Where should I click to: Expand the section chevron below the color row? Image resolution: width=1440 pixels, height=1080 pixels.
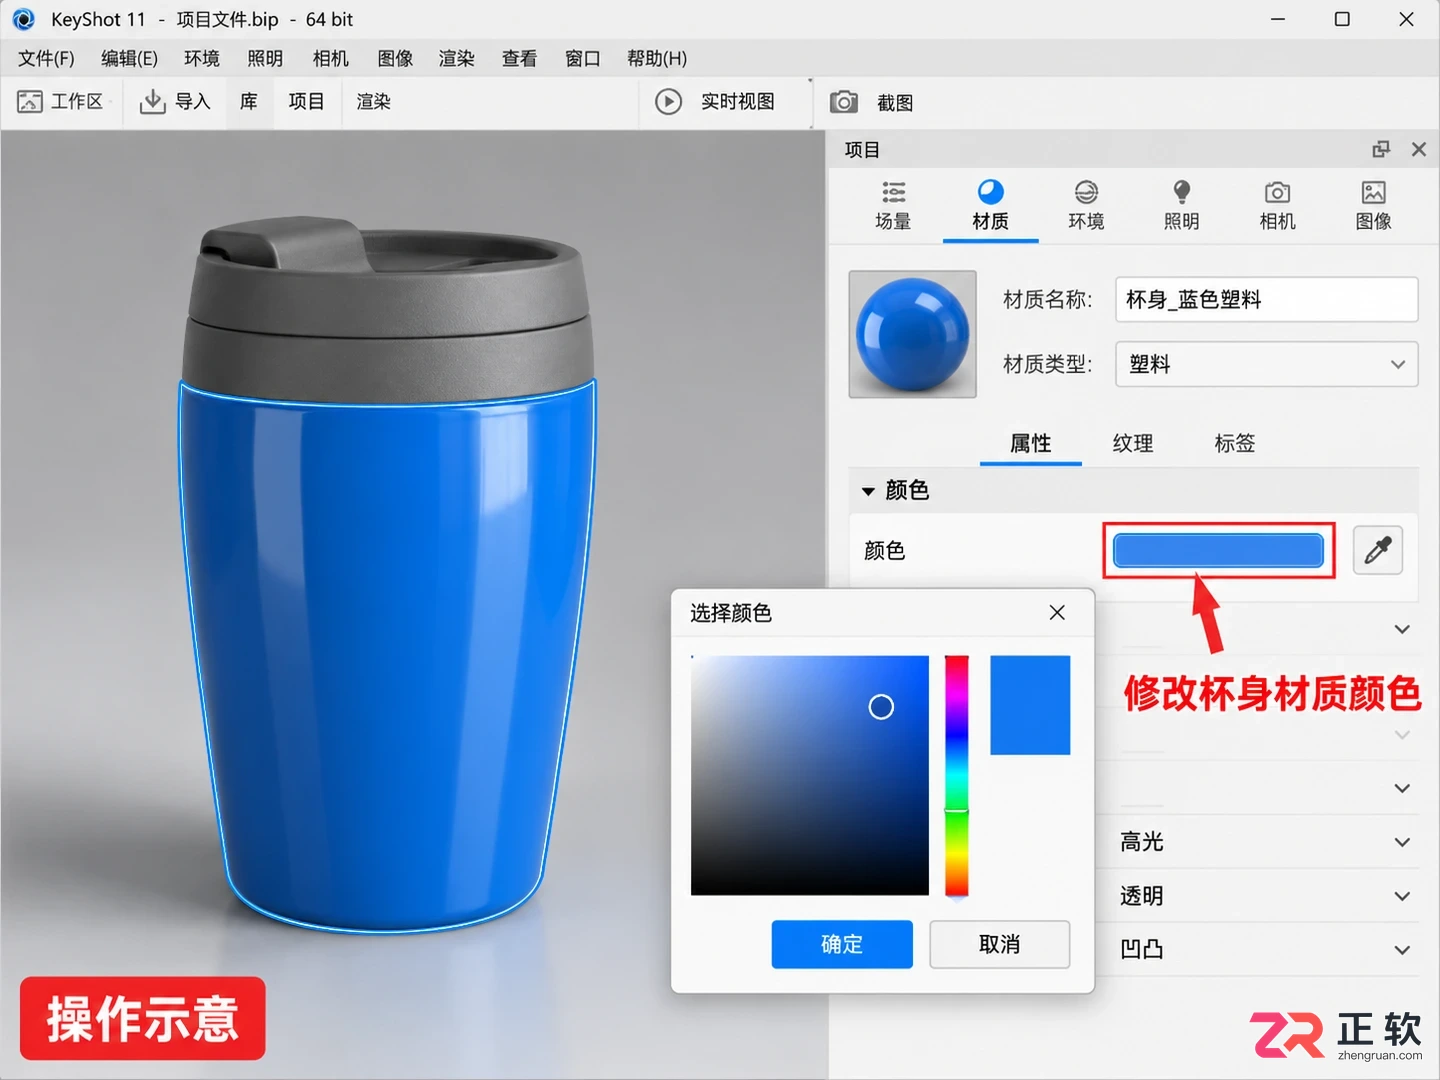1402,629
